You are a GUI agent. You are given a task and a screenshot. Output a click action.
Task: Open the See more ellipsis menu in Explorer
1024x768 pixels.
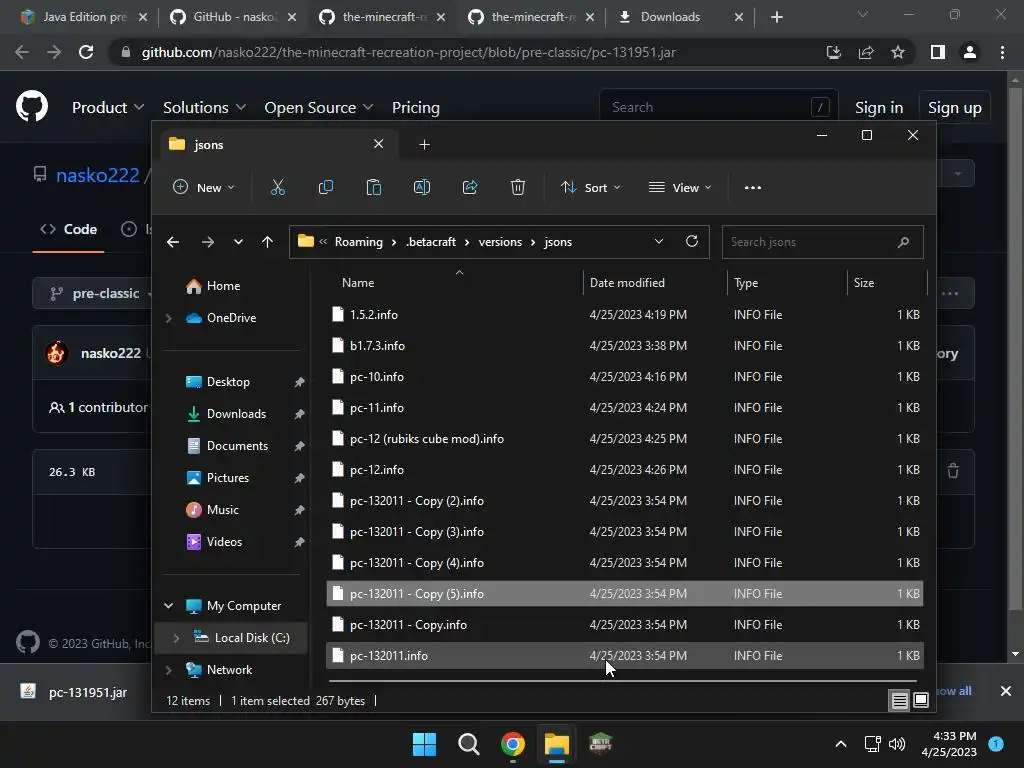[x=752, y=187]
